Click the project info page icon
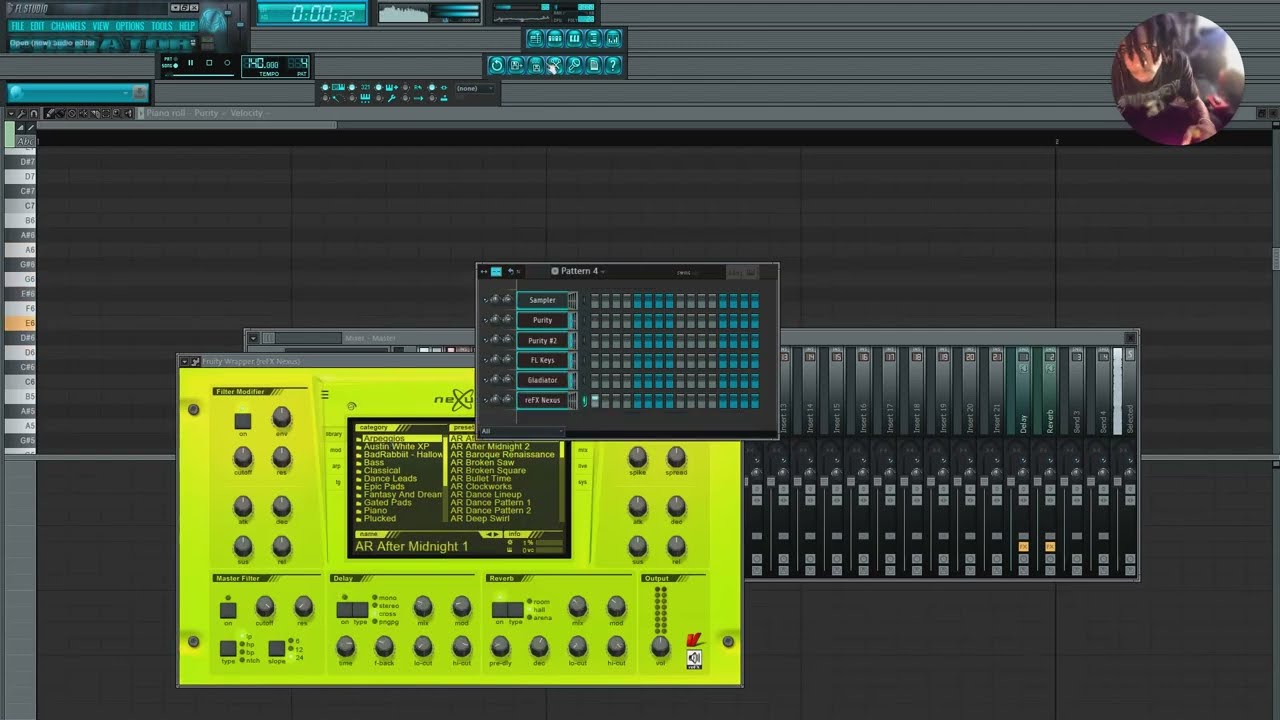Viewport: 1280px width, 720px height. tap(593, 65)
